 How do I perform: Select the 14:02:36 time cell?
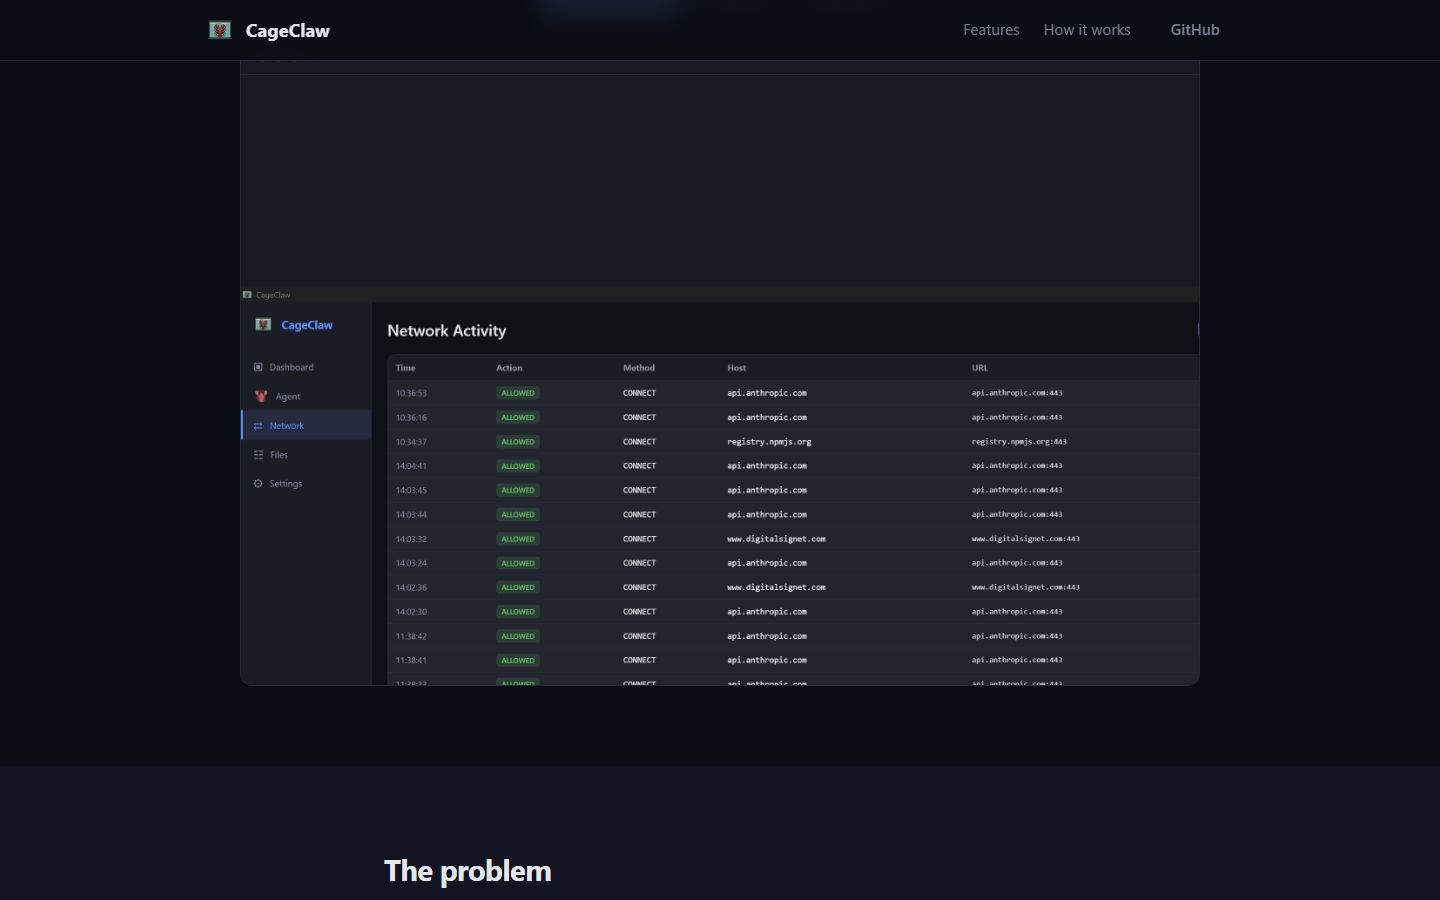coord(411,587)
